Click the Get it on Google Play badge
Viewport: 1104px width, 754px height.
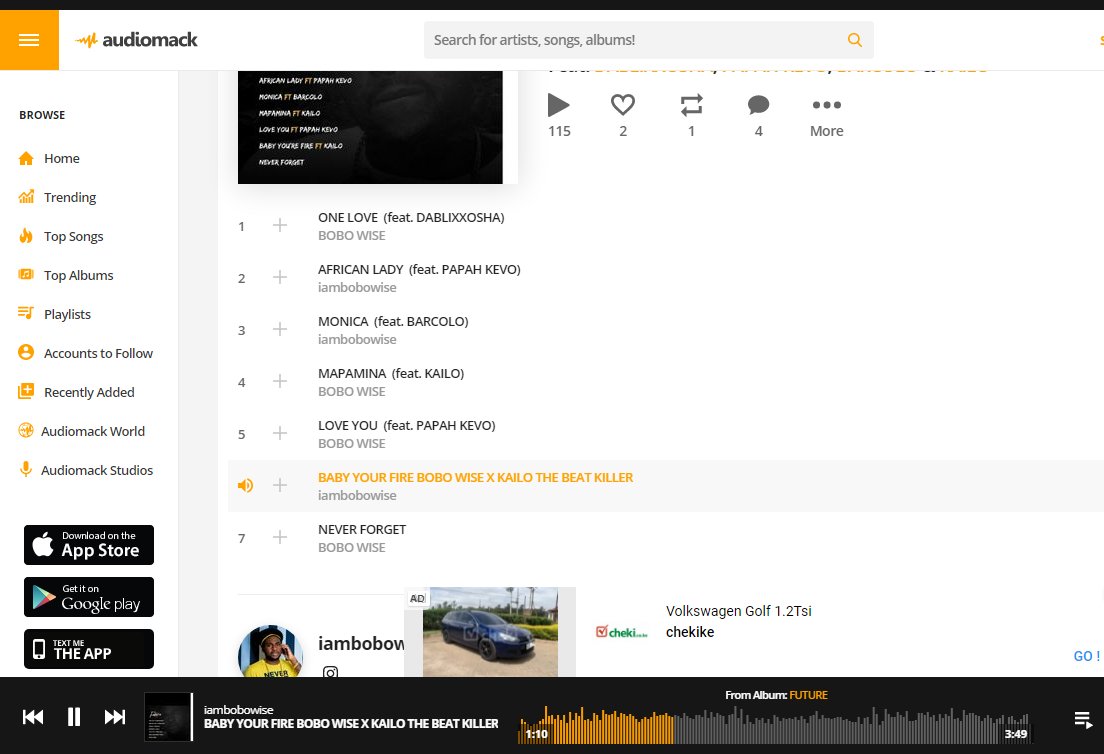click(89, 597)
